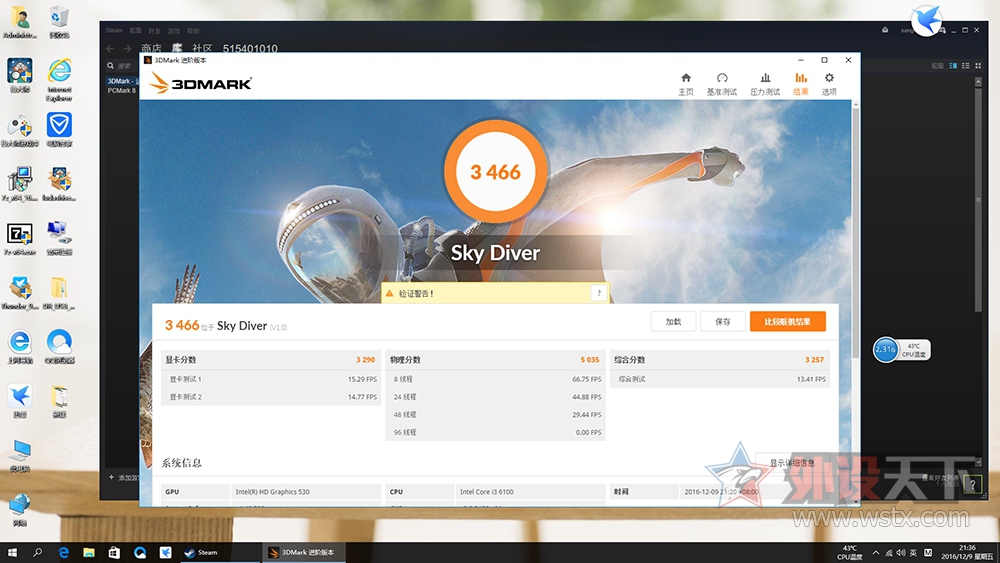This screenshot has height=563, width=1000.
Task: Switch Steam library to detail view
Action: [x=953, y=66]
